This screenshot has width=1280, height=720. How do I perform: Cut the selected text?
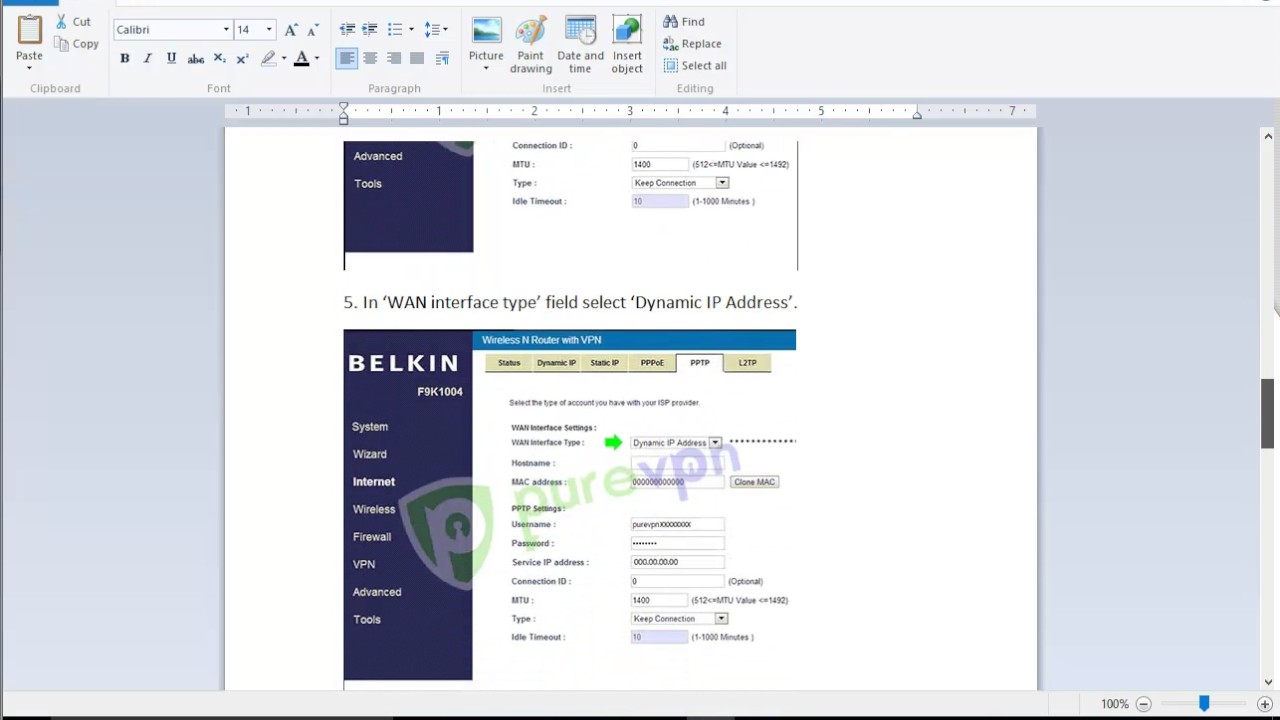point(72,21)
